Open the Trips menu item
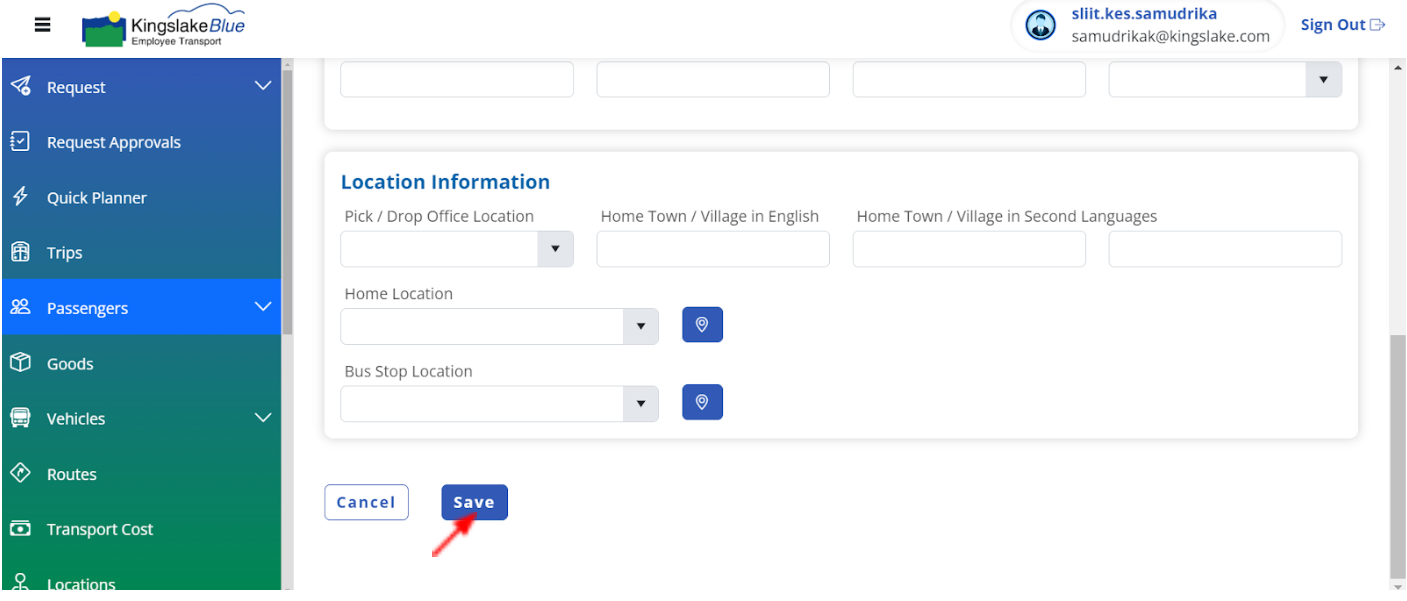Screen dimensions: 1407x601 [x=141, y=252]
